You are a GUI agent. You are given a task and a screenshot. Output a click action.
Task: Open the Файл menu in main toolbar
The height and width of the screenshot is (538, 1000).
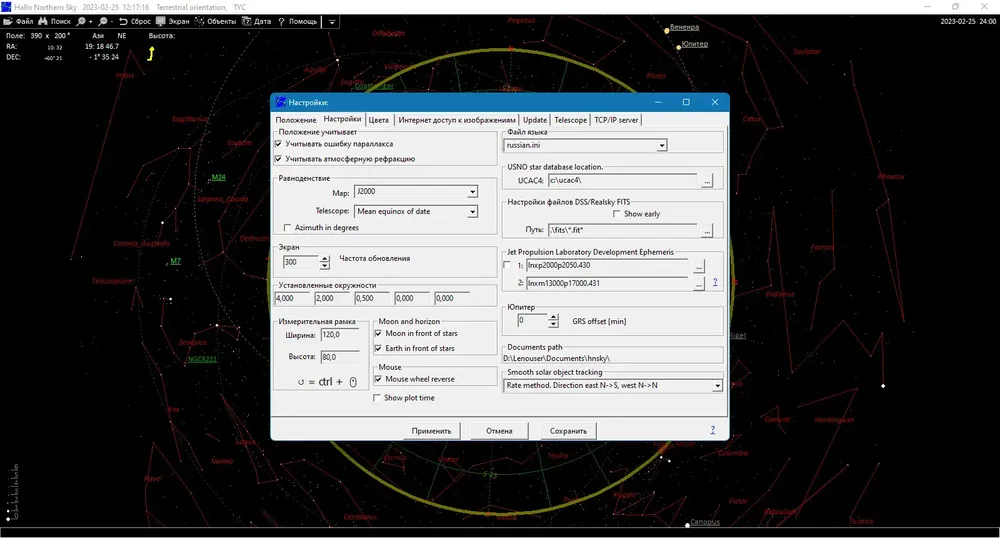18,21
